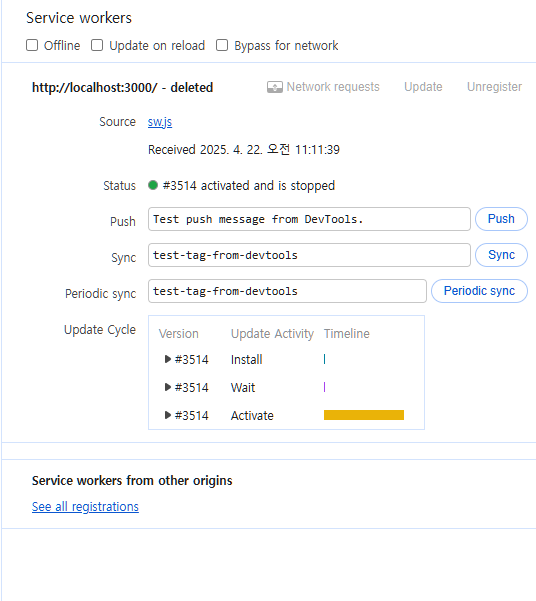Click the Update Activity column header
The height and width of the screenshot is (601, 536).
point(272,333)
